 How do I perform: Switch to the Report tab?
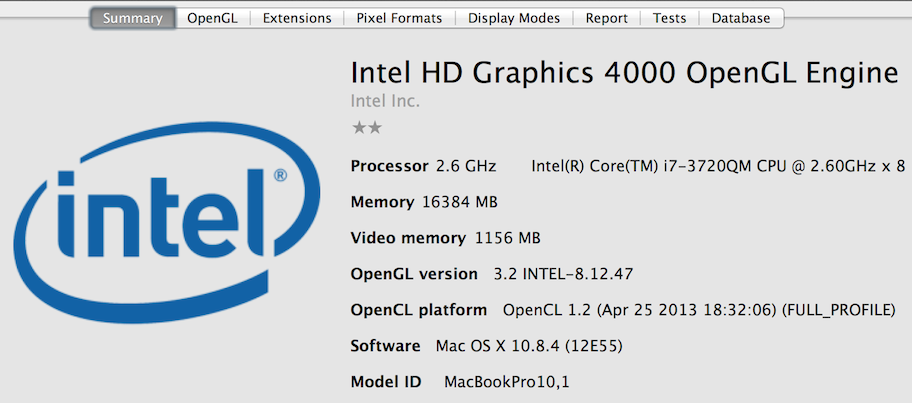607,18
